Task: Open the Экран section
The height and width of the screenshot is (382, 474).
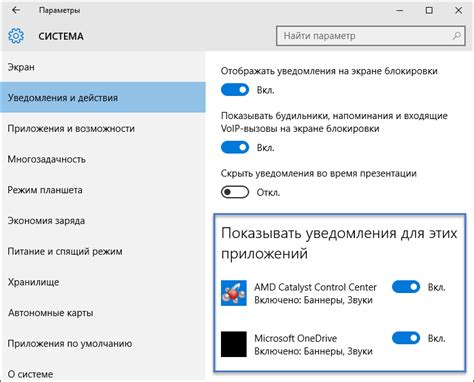Action: pyautogui.click(x=103, y=67)
